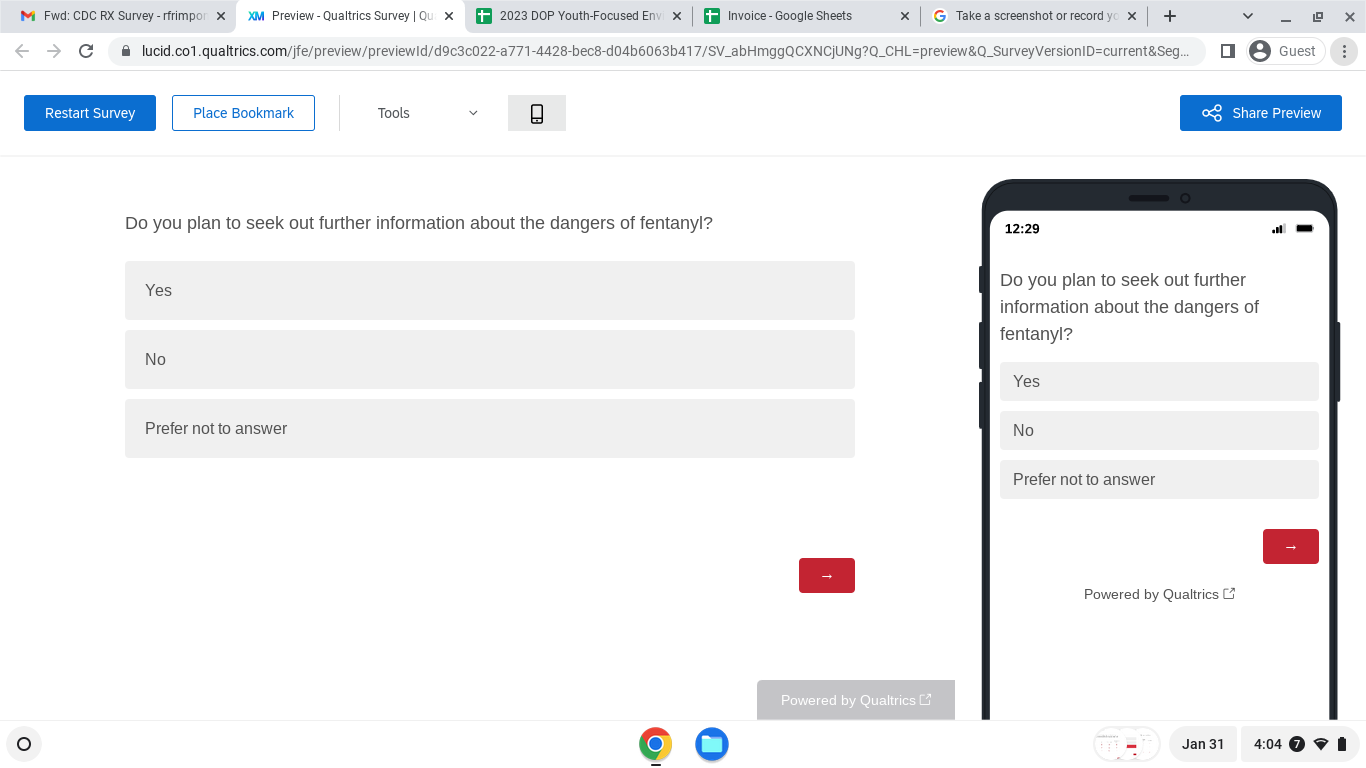Image resolution: width=1366 pixels, height=768 pixels.
Task: Open the Guest profile menu
Action: click(1285, 51)
